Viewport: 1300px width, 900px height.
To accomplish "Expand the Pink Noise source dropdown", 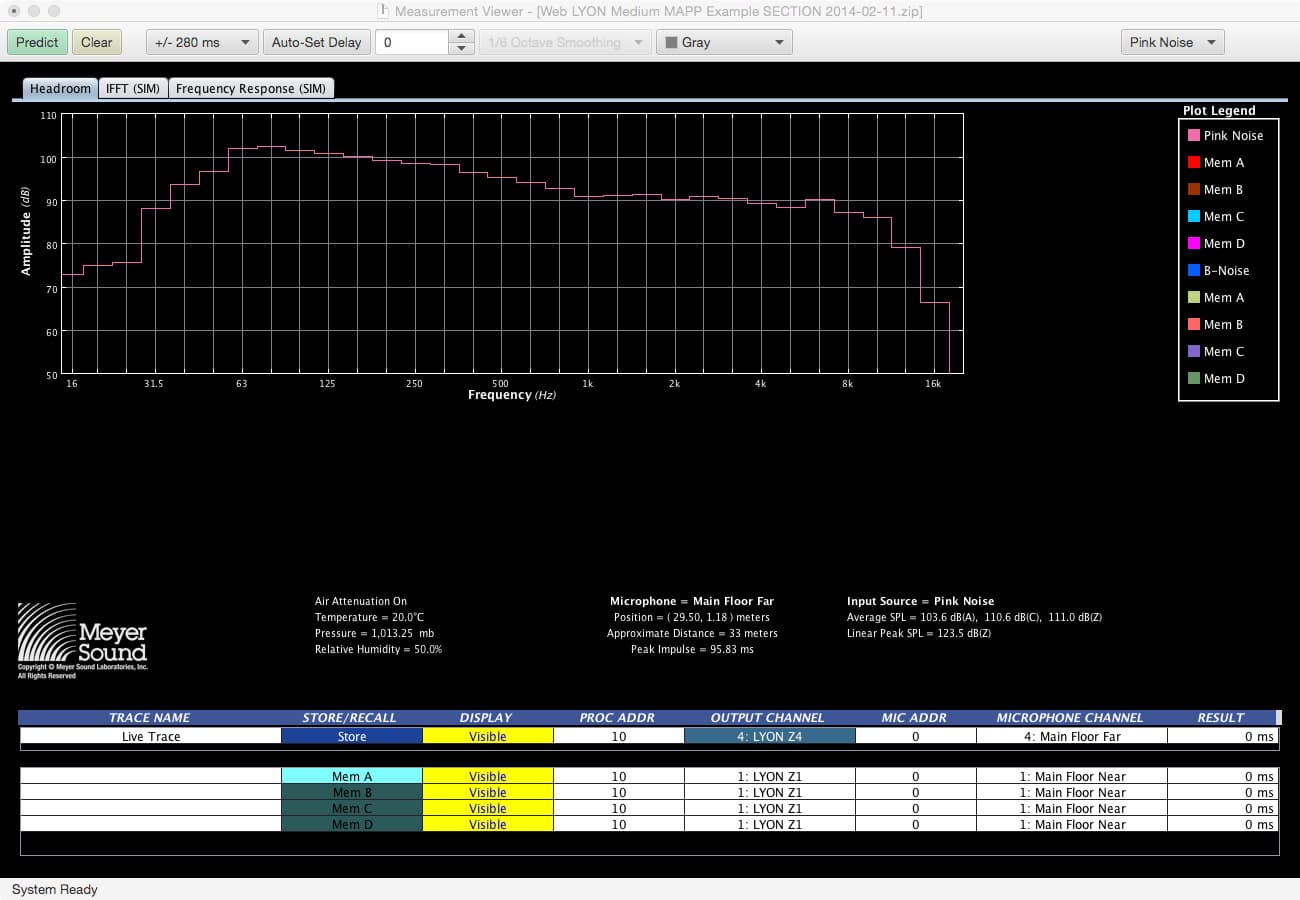I will [x=1172, y=42].
